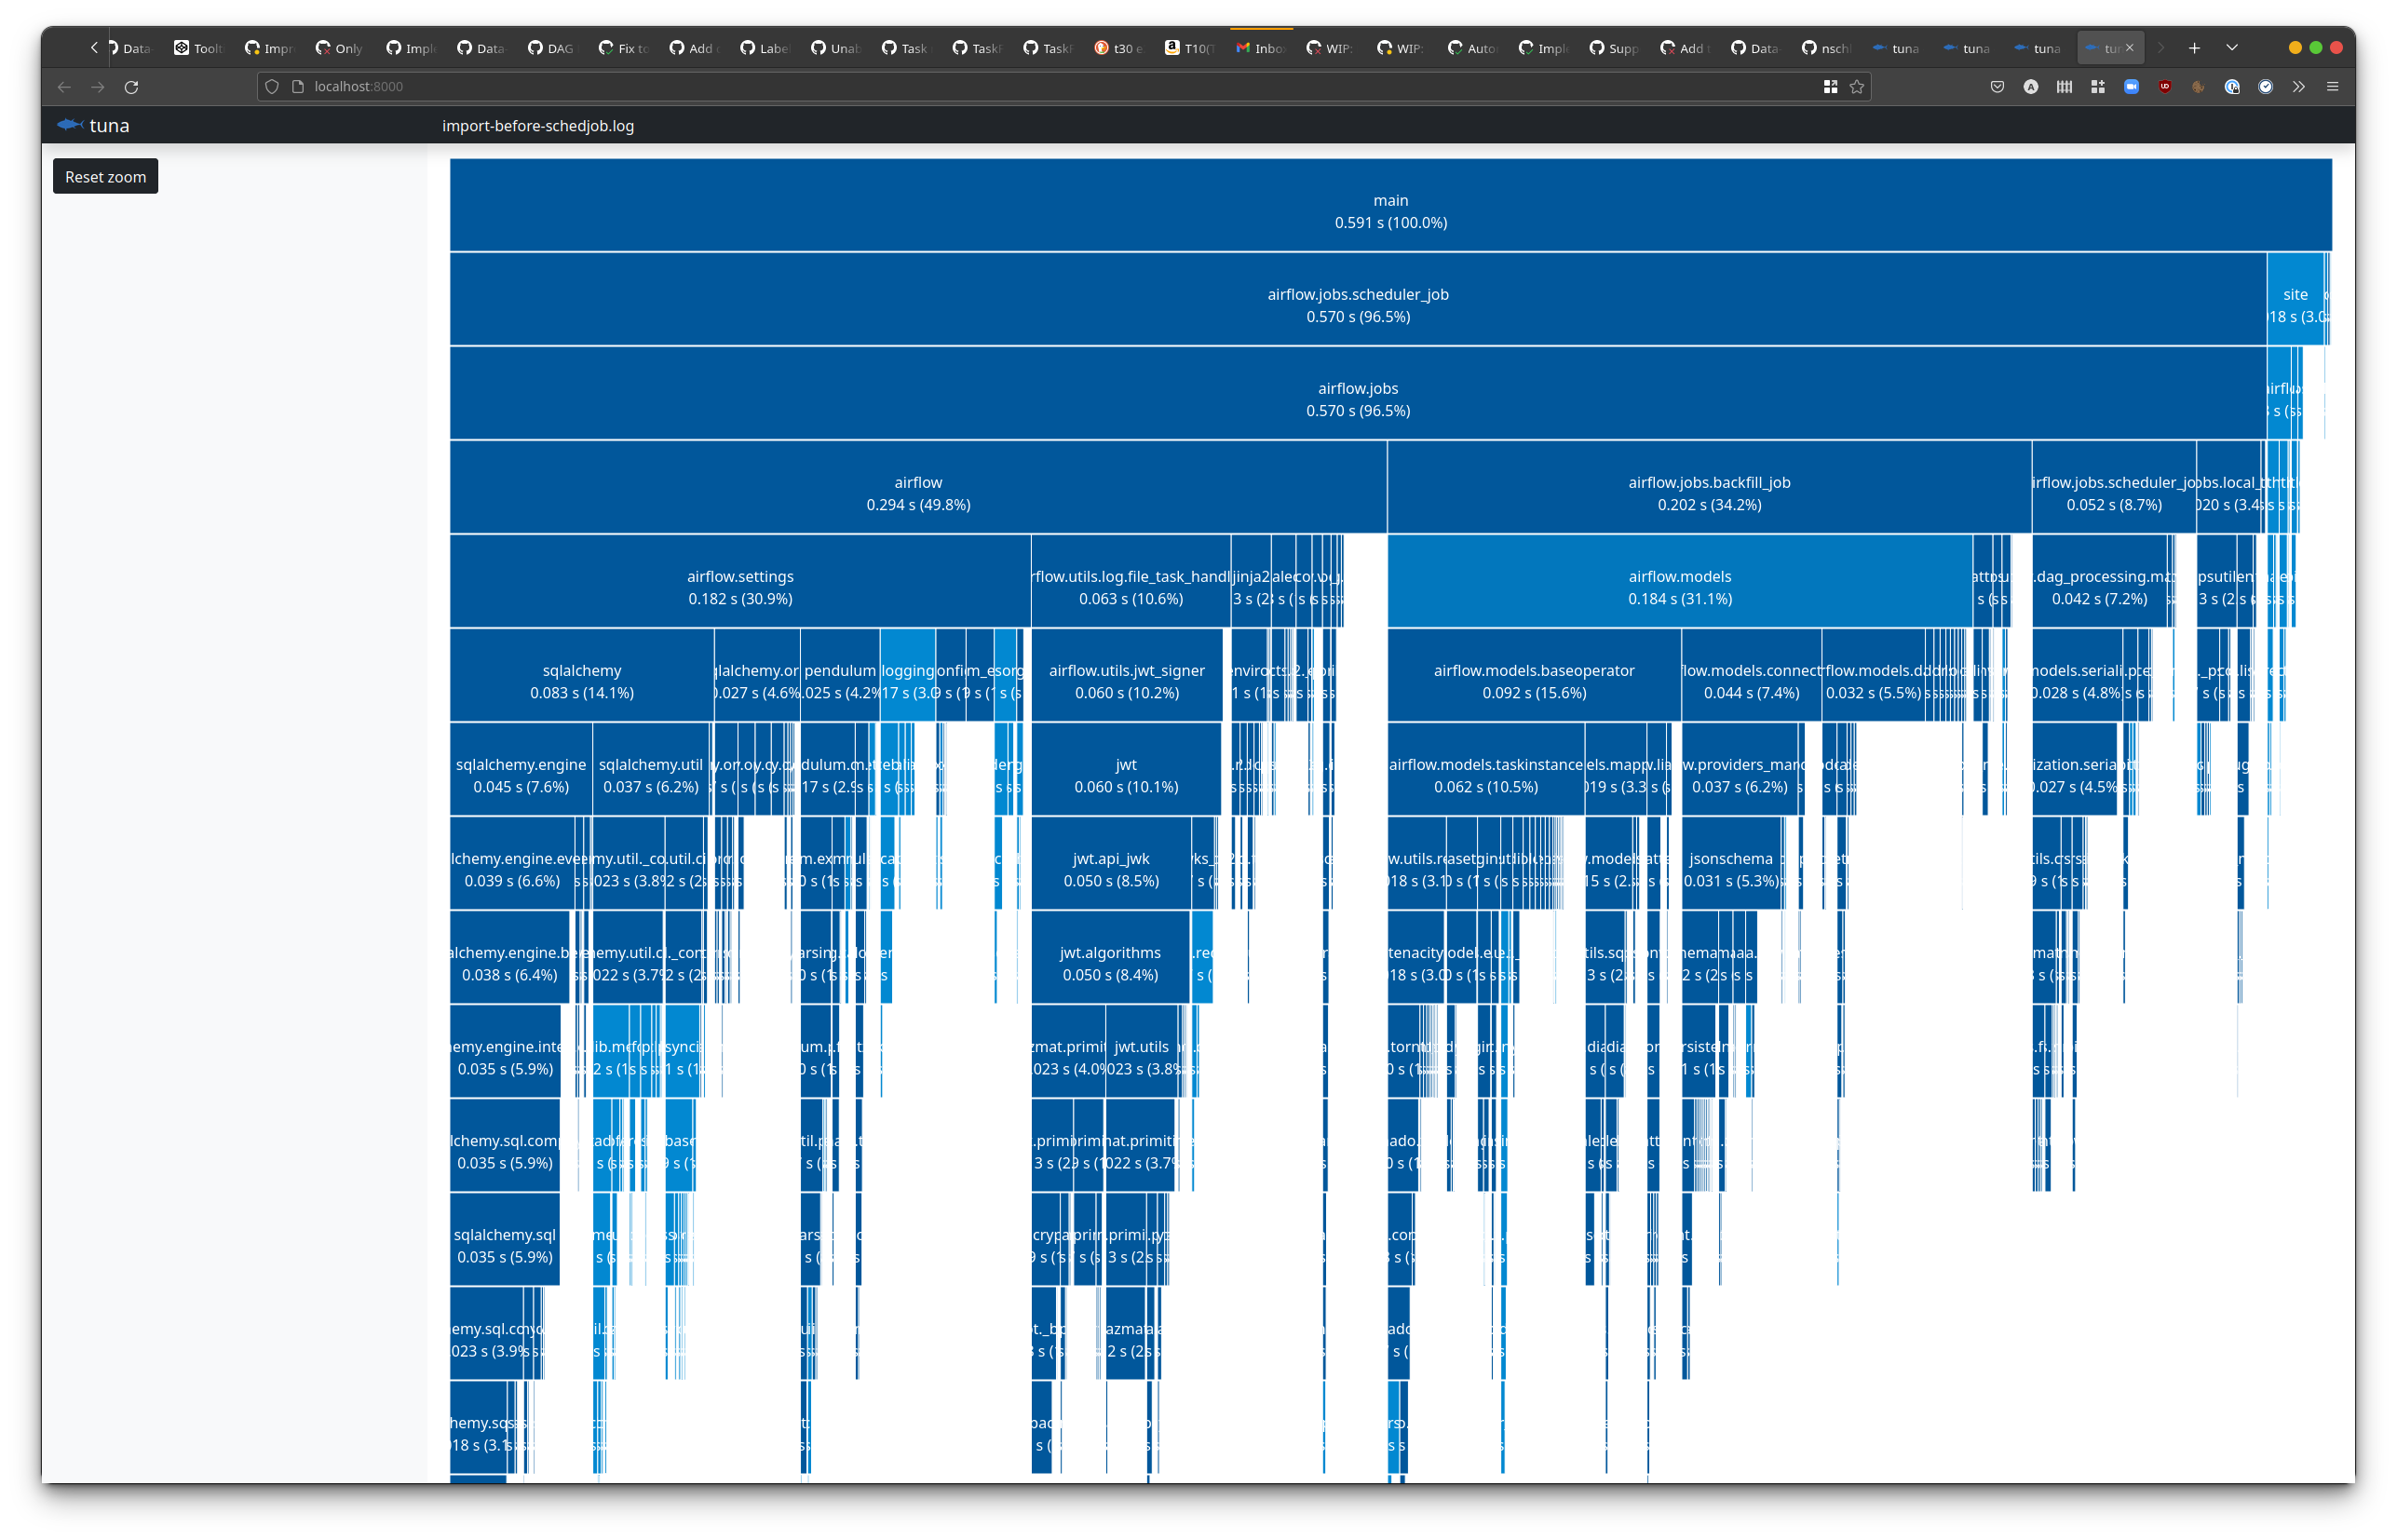The width and height of the screenshot is (2397, 1540).
Task: Open Save to Pocket icon
Action: click(1997, 87)
